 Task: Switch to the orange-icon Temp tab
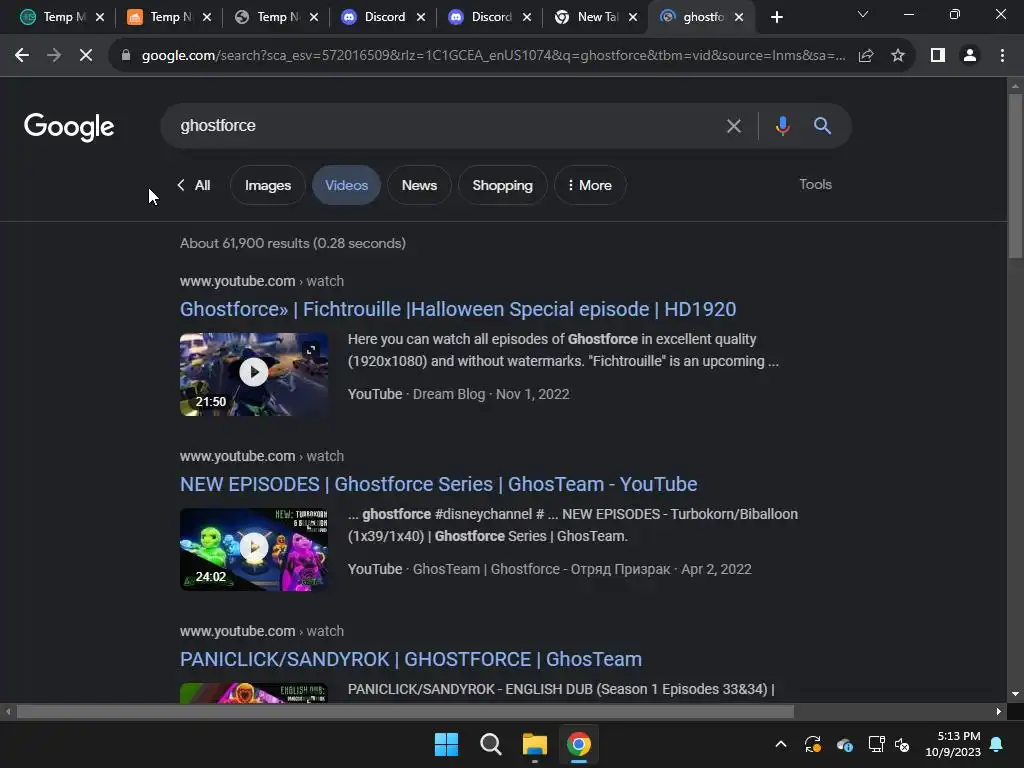point(170,17)
